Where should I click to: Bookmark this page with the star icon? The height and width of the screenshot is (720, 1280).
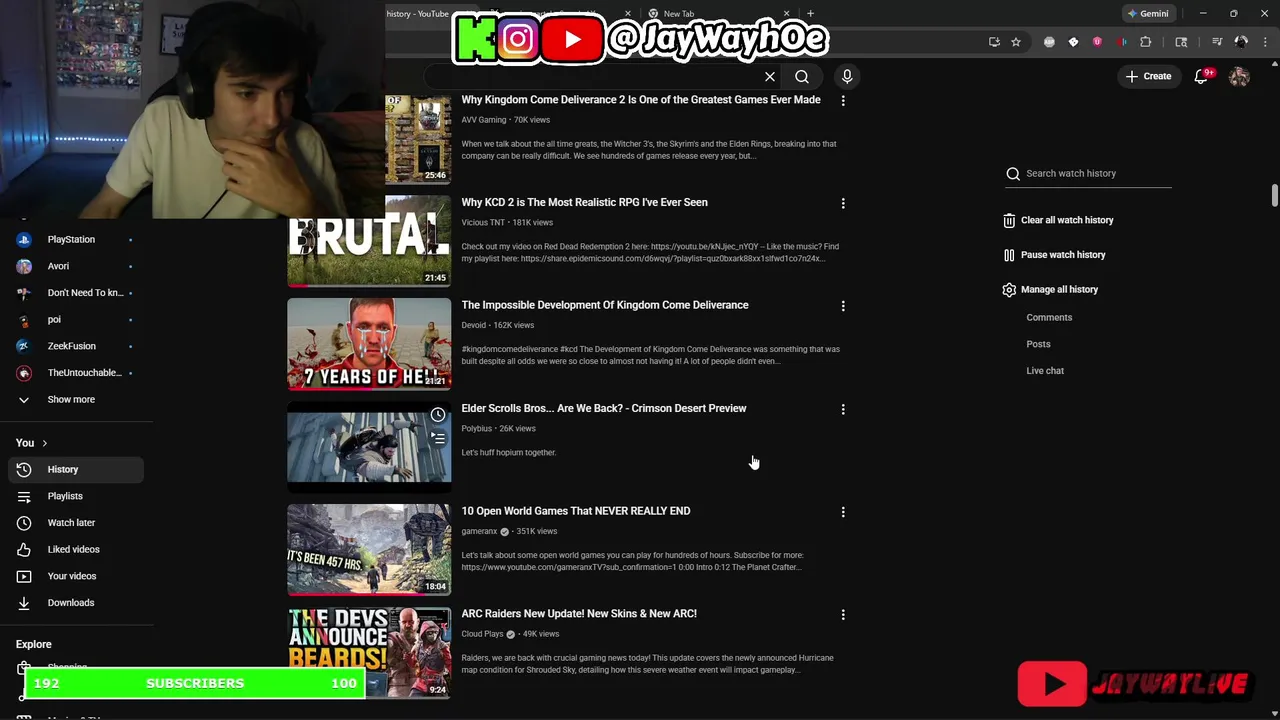click(x=1016, y=42)
